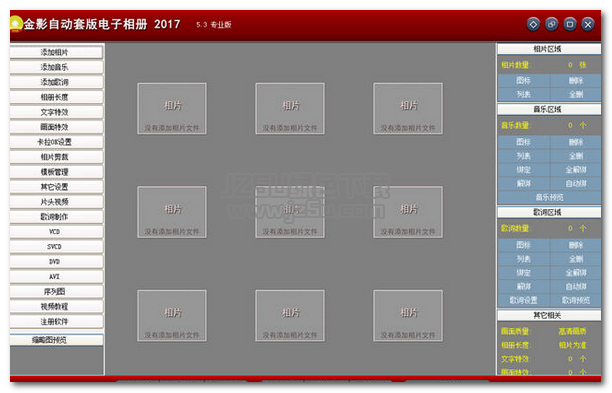Viewport: 612px width, 393px height.
Task: Open 视频教程 video tutorial
Action: tap(56, 306)
